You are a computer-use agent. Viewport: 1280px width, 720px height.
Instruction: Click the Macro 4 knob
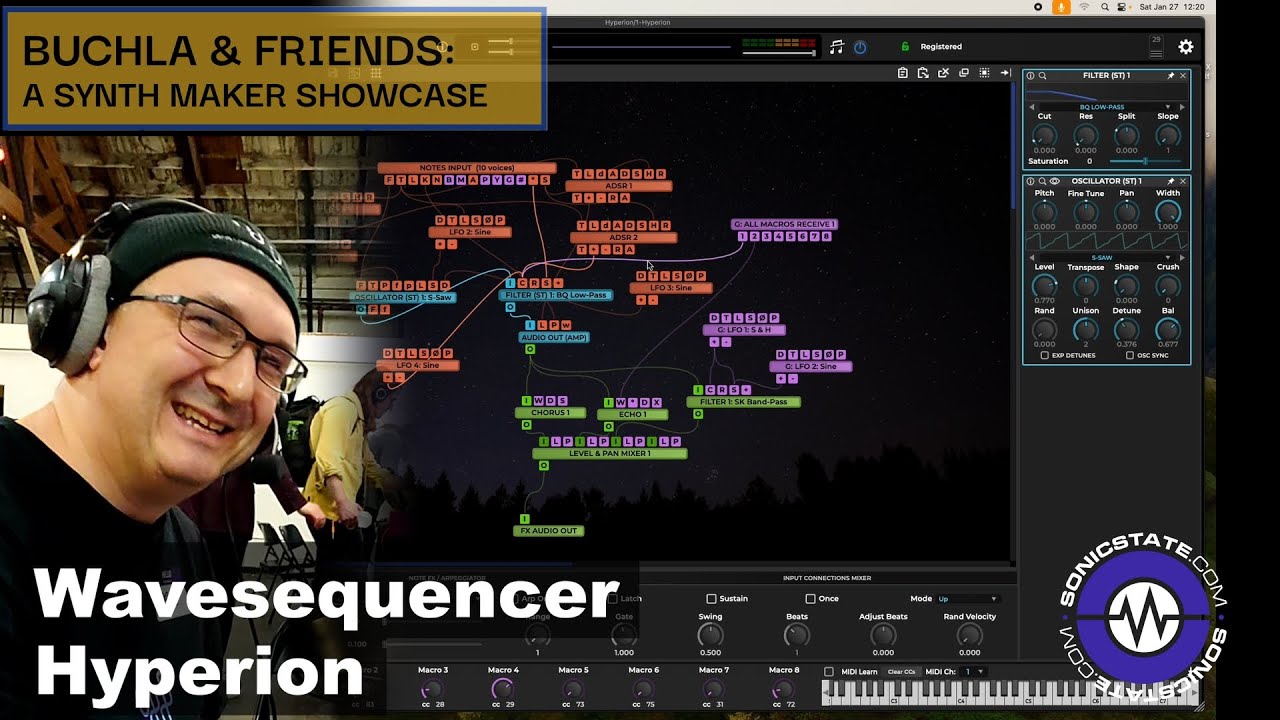[503, 689]
